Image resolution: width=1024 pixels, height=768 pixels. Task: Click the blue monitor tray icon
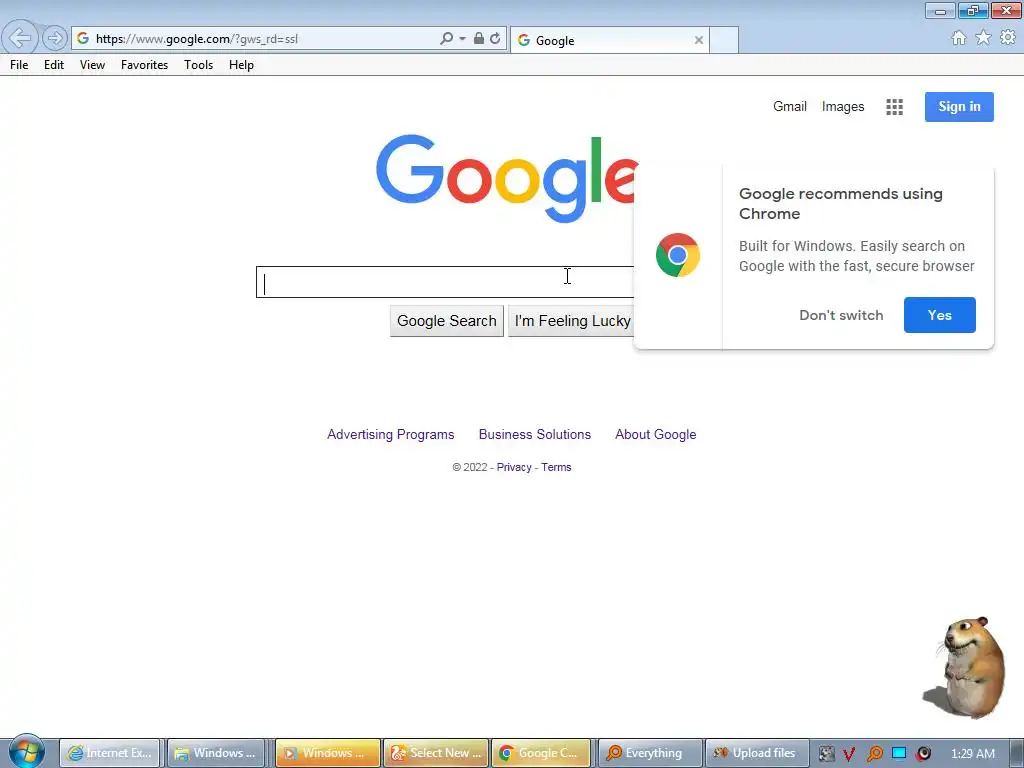coord(899,753)
